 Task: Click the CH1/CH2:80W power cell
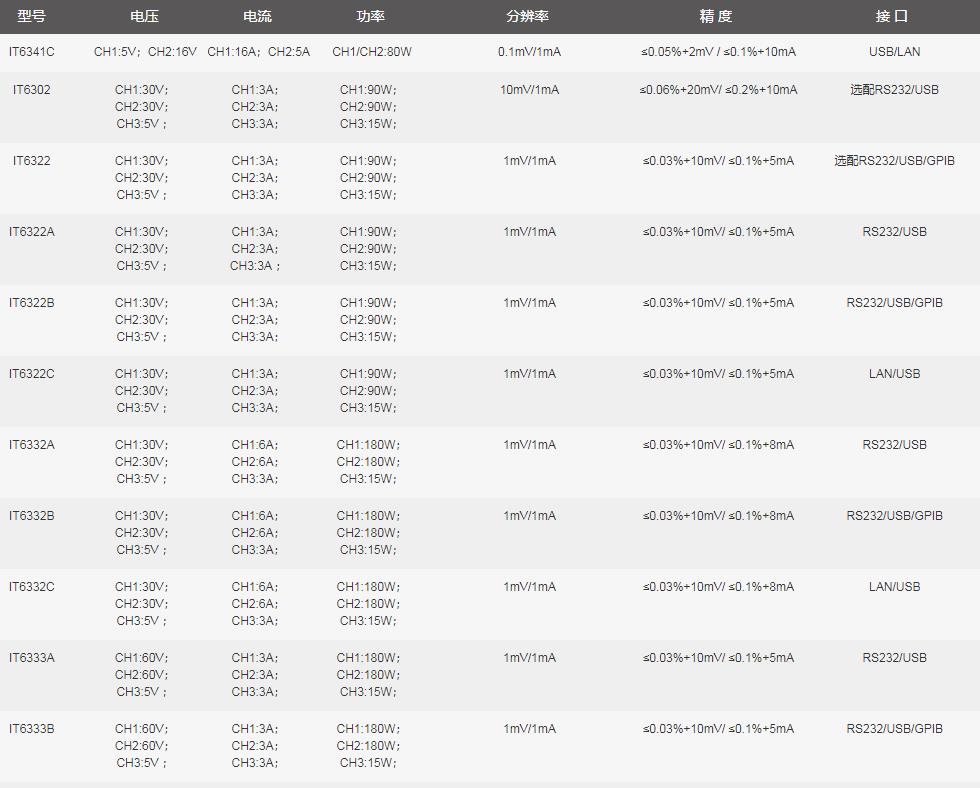[371, 52]
